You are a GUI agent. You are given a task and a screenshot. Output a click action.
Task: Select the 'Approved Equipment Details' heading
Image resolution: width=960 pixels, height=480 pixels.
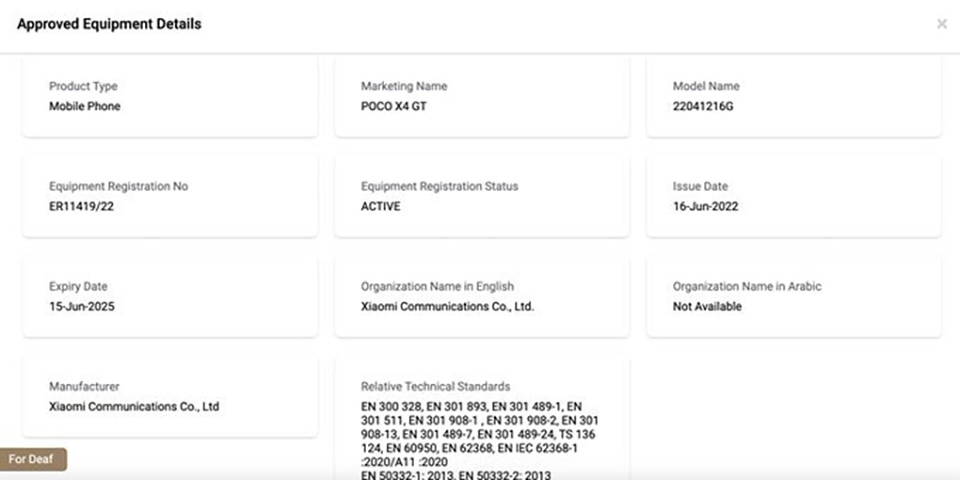pos(109,24)
